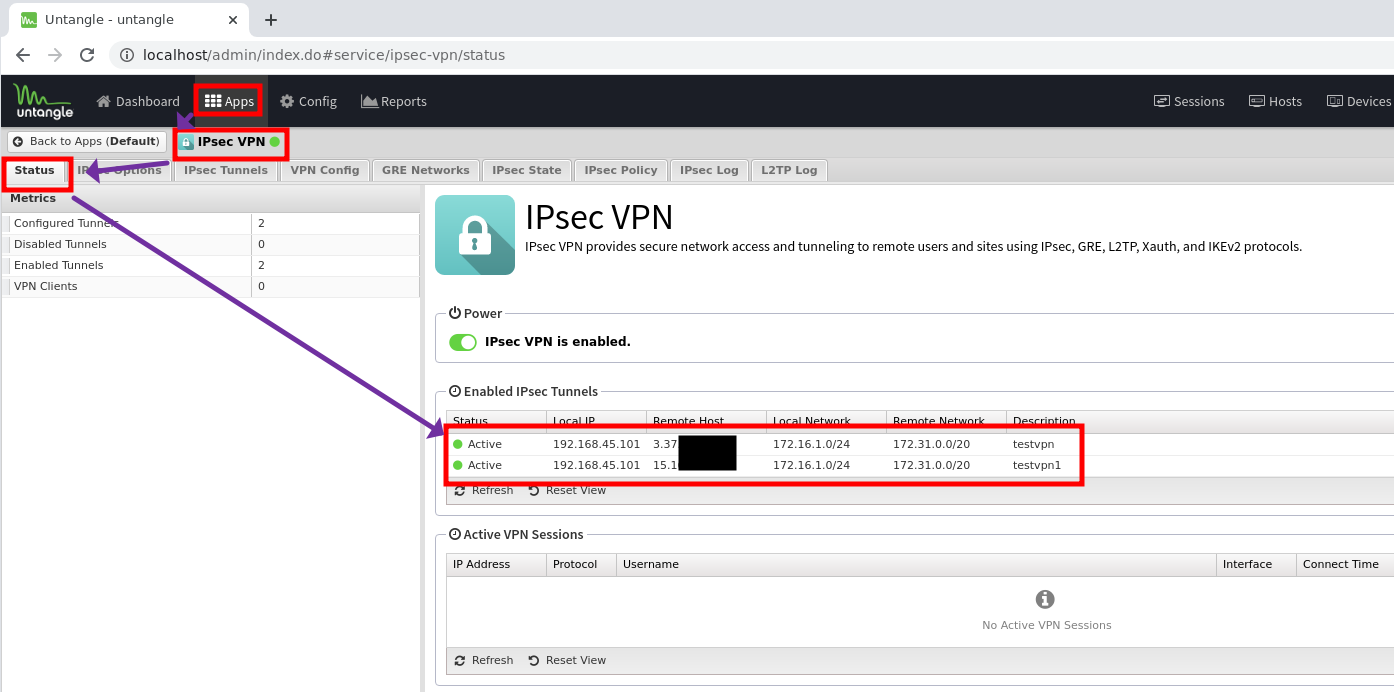Open the Devices page
This screenshot has height=692, width=1394.
[x=1359, y=101]
